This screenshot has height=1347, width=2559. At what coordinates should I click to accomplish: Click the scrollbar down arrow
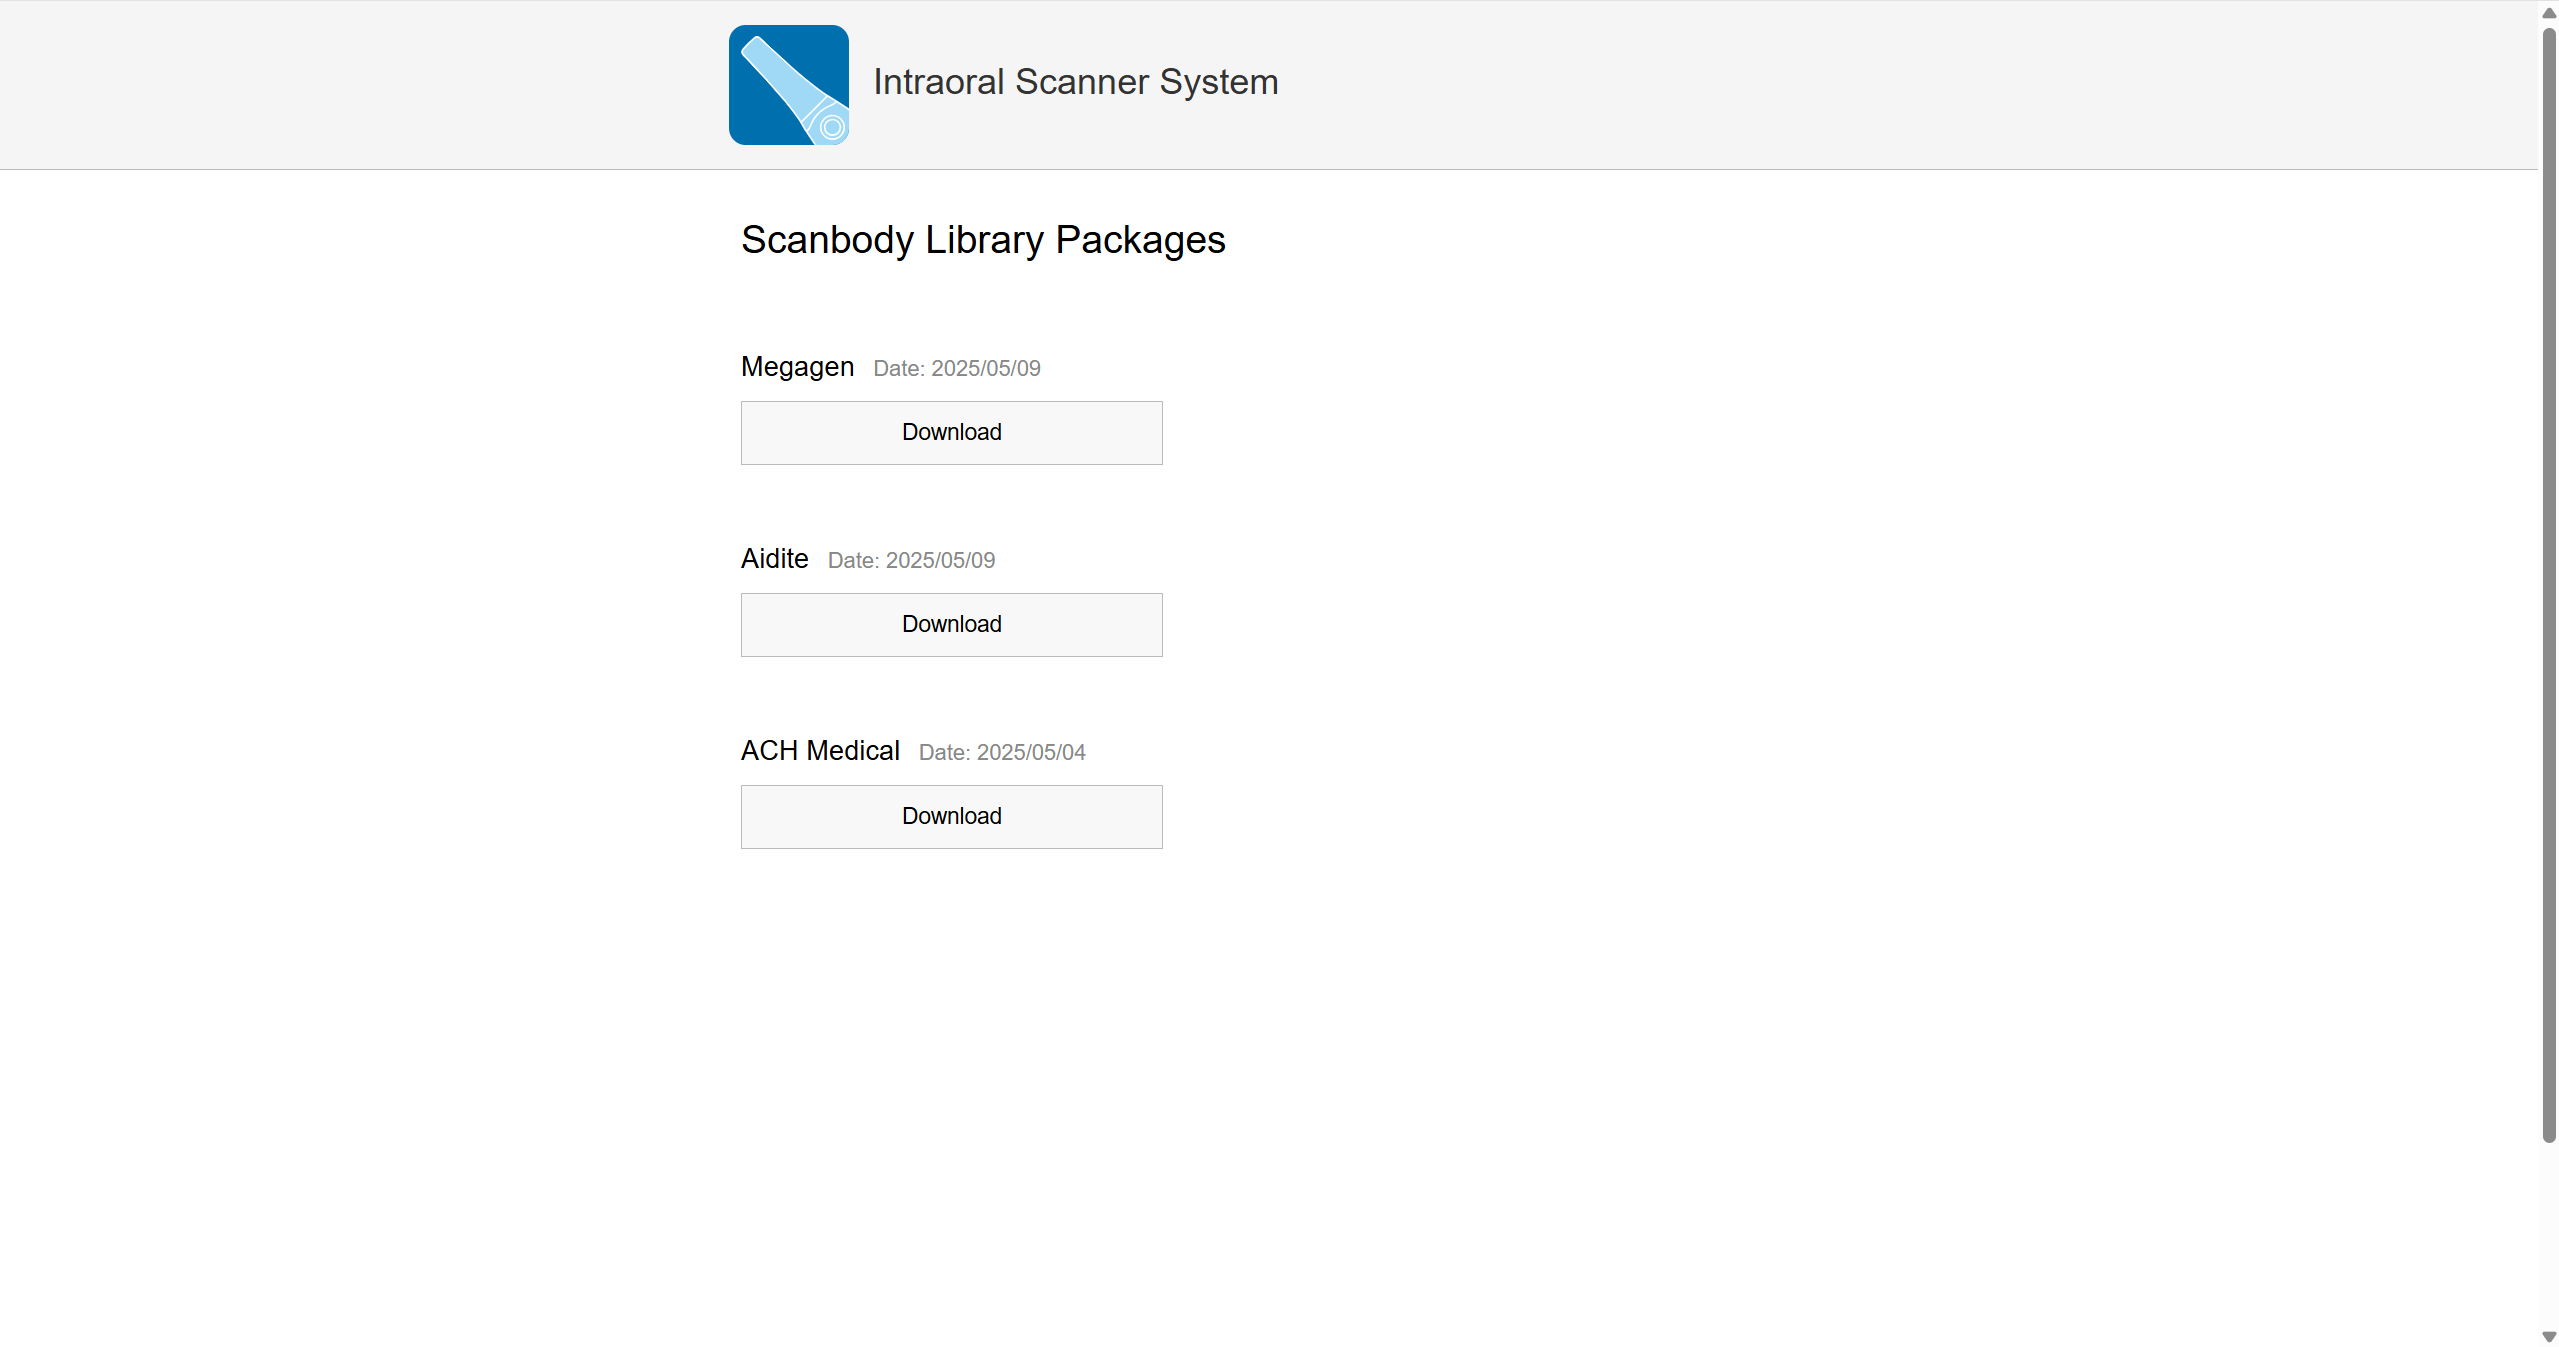(2548, 1336)
